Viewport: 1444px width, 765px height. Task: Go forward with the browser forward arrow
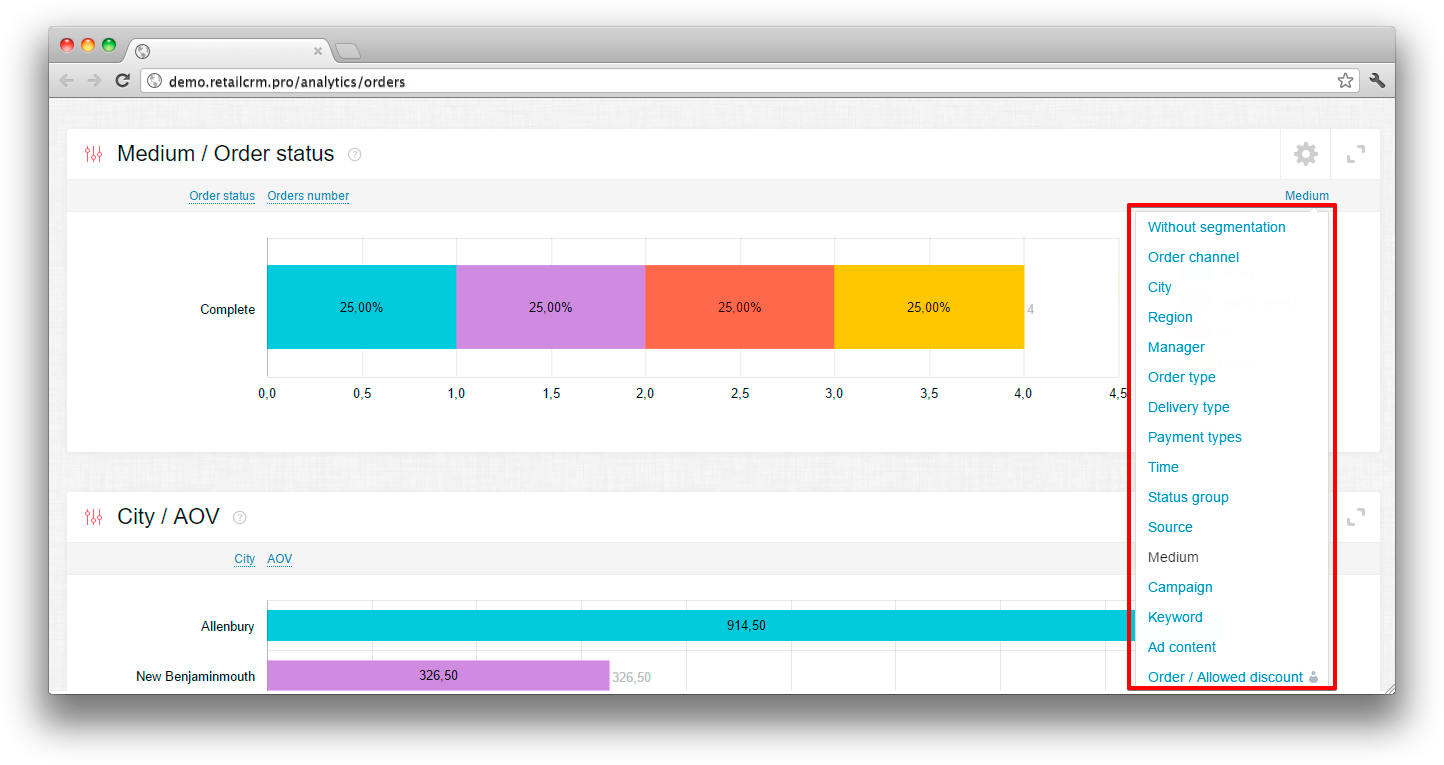coord(94,81)
